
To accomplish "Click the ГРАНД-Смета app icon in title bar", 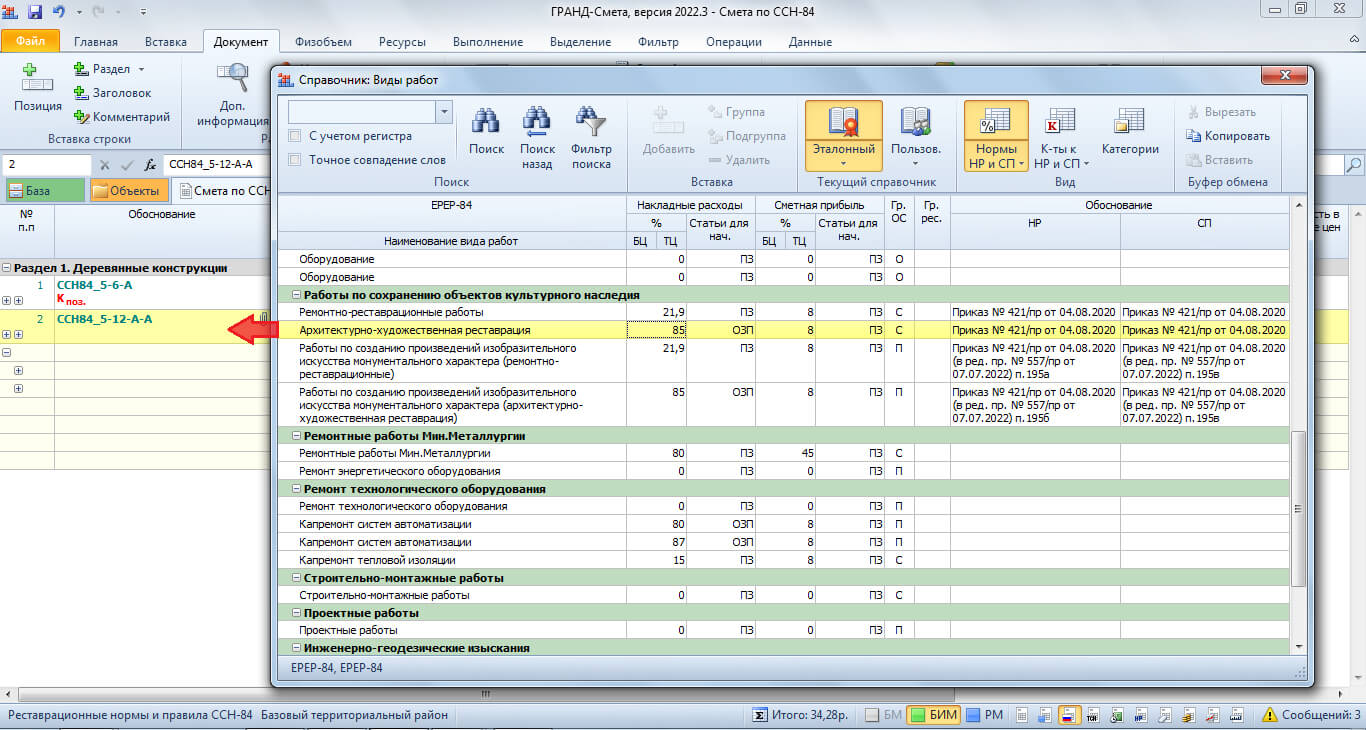I will pyautogui.click(x=11, y=12).
